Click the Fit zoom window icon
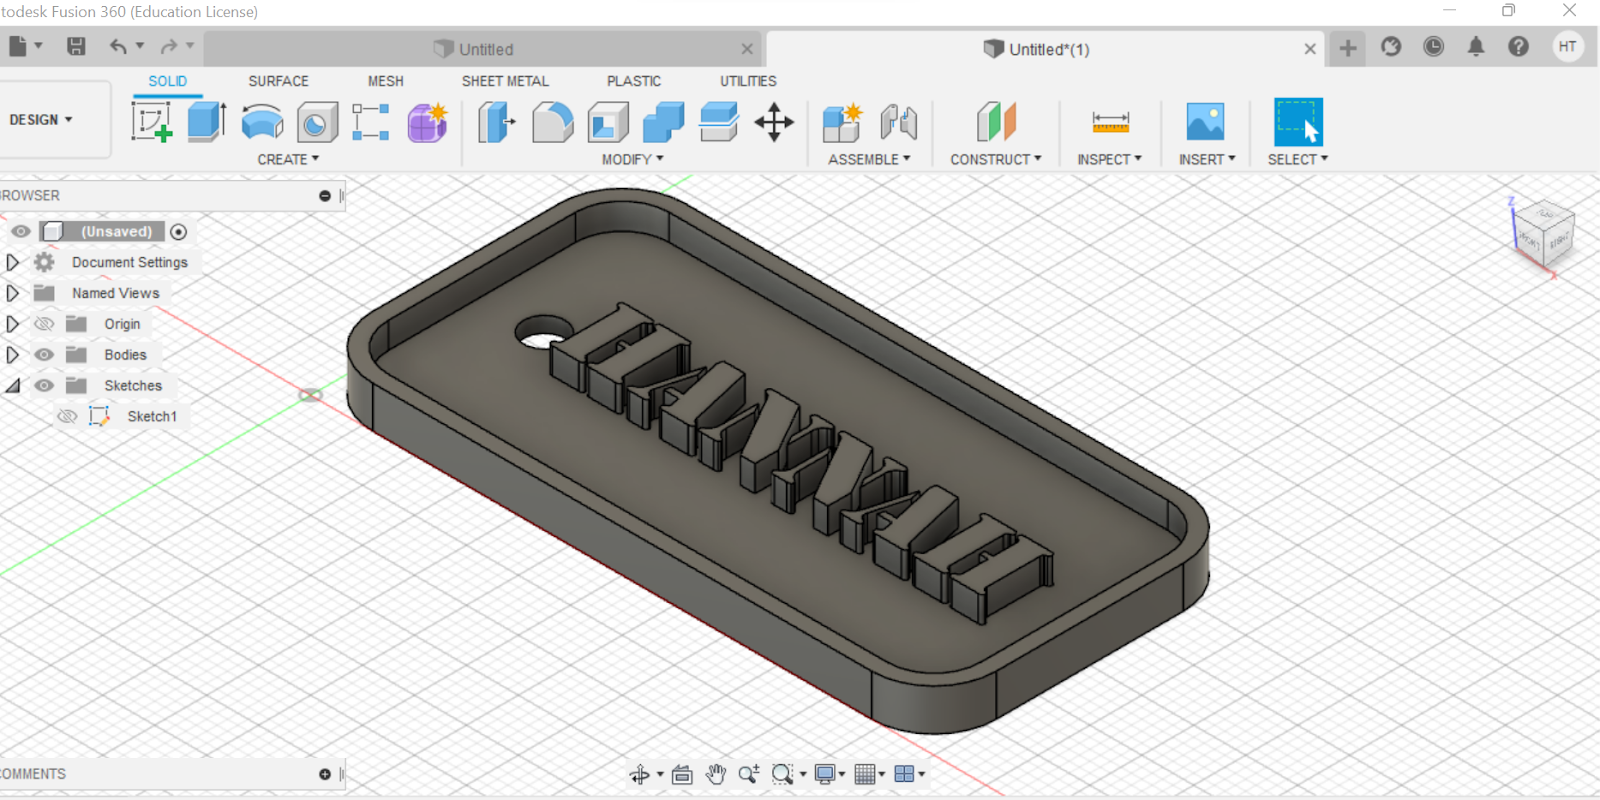Screen dimensions: 1600x800 point(782,774)
